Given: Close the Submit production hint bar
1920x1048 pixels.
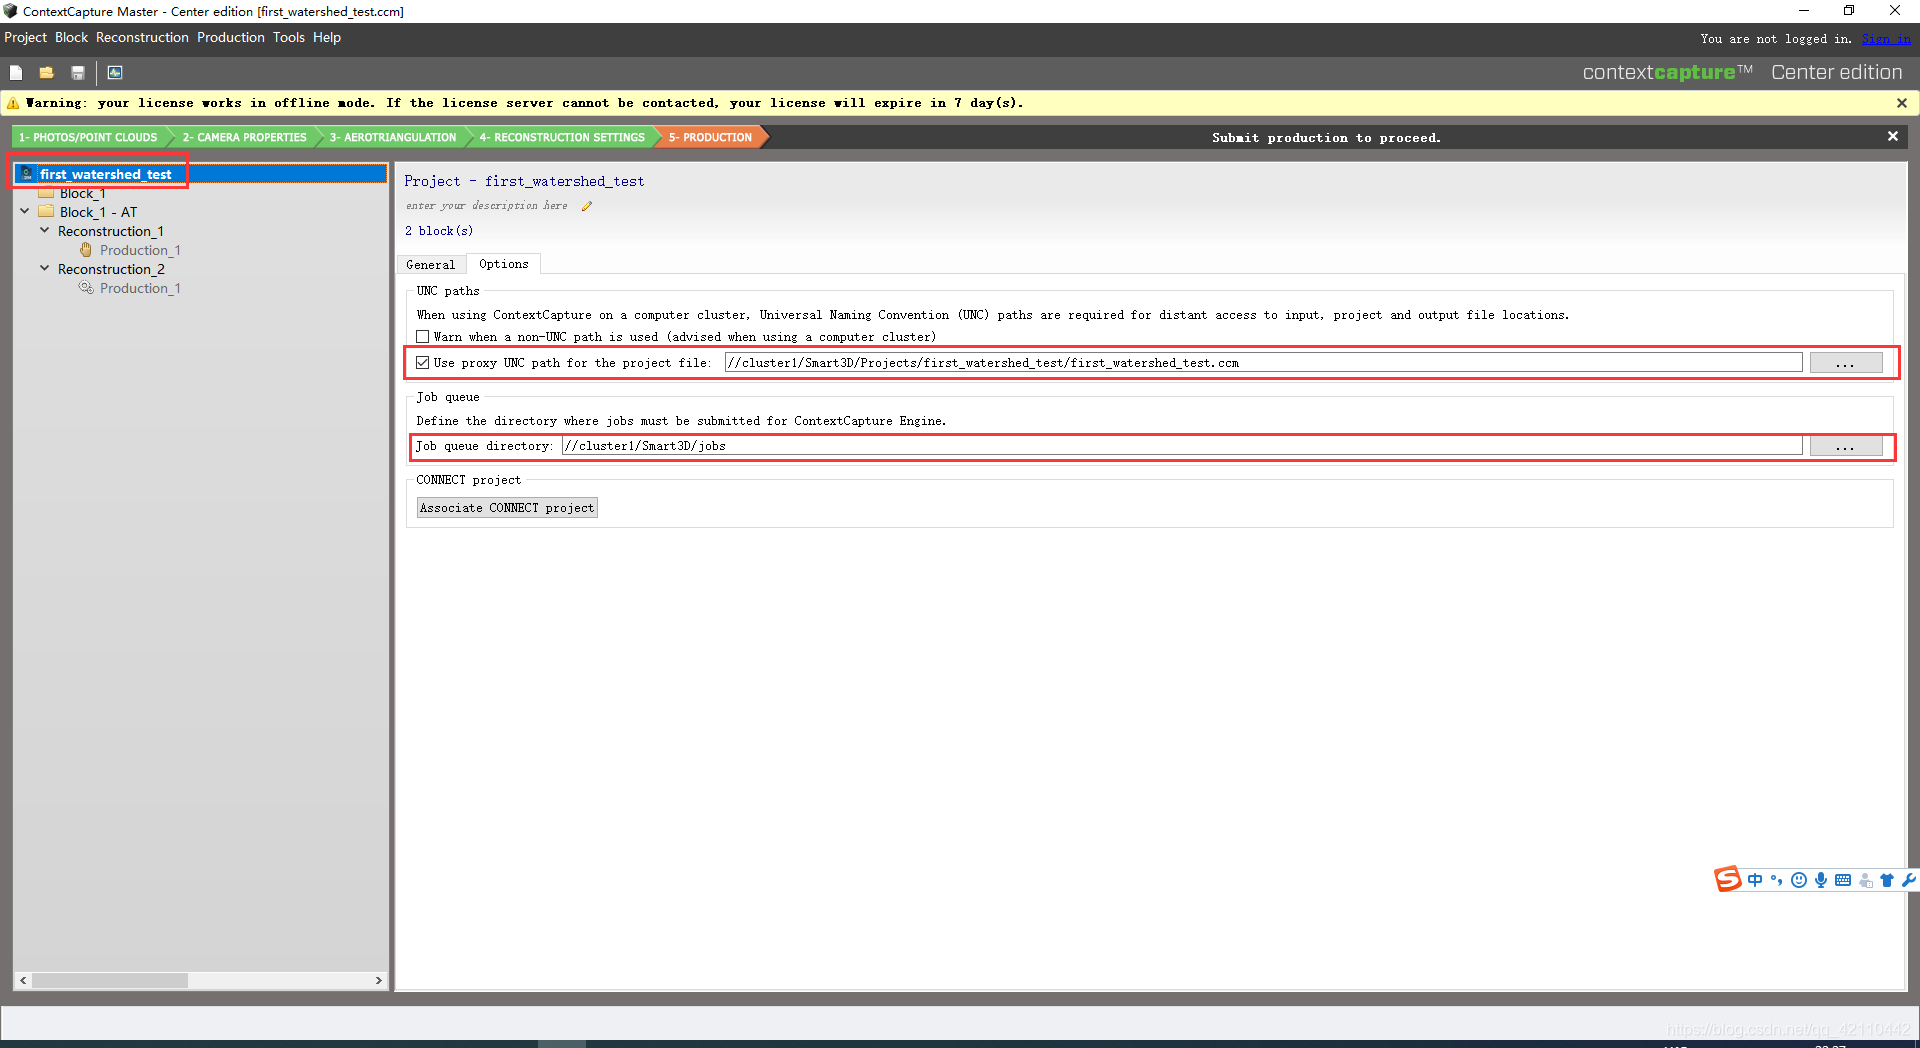Looking at the screenshot, I should pos(1893,136).
